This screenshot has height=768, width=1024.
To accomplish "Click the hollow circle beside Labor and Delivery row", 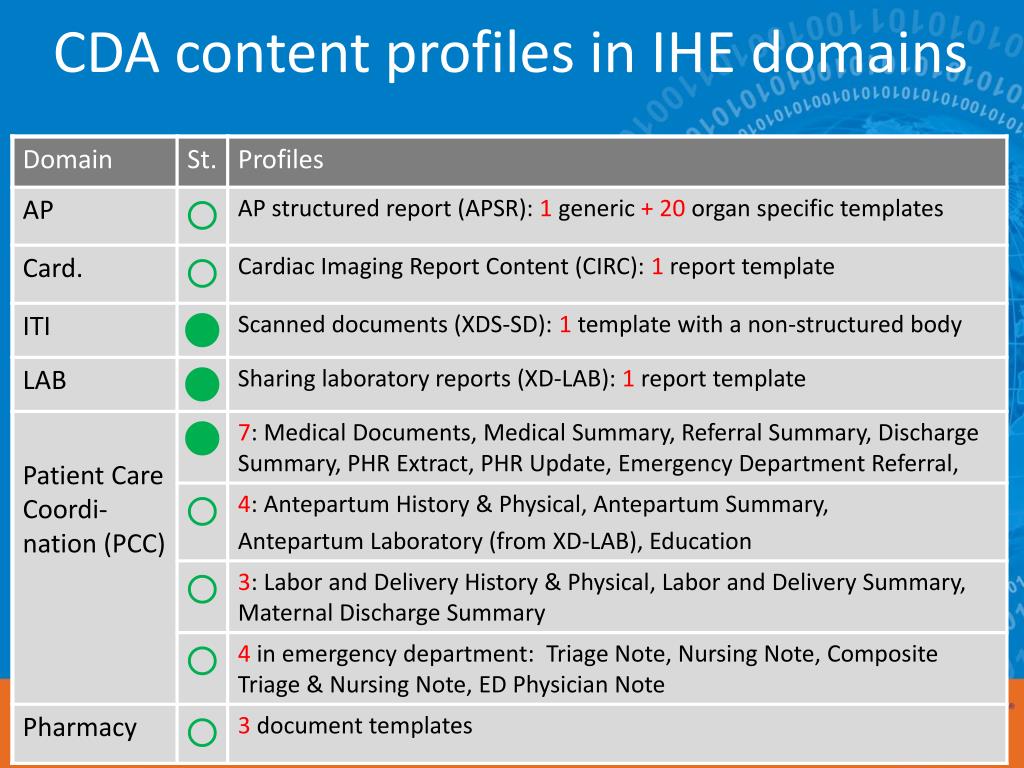I will coord(202,589).
